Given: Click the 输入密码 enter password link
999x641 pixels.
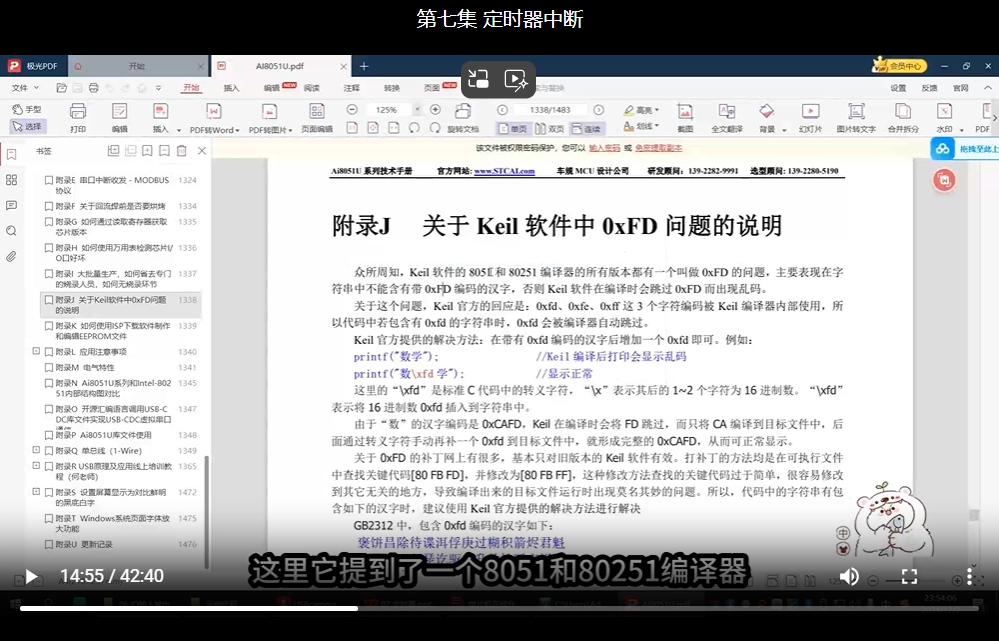Looking at the screenshot, I should click(604, 148).
